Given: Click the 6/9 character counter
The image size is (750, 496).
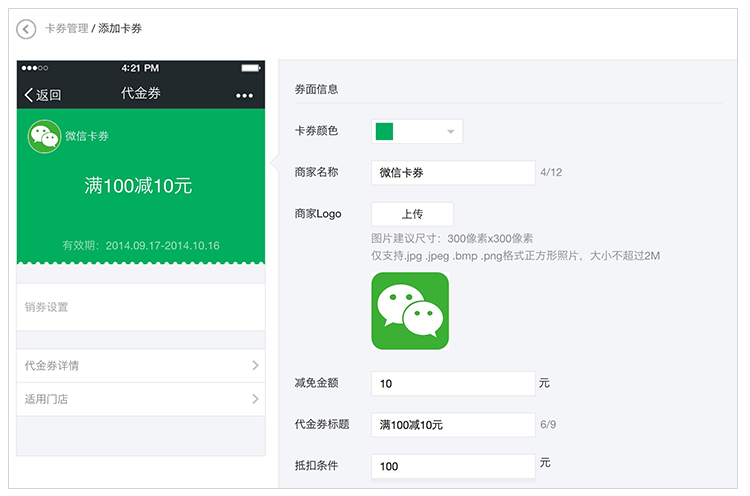Looking at the screenshot, I should pyautogui.click(x=548, y=424).
